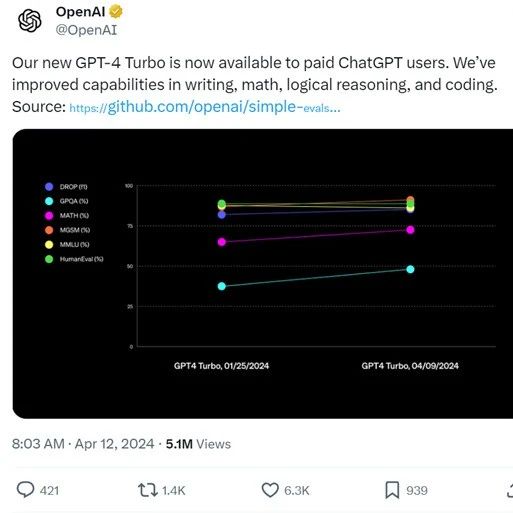Click the 421 replies count
Viewport: 513px width, 513px height.
coord(49,491)
